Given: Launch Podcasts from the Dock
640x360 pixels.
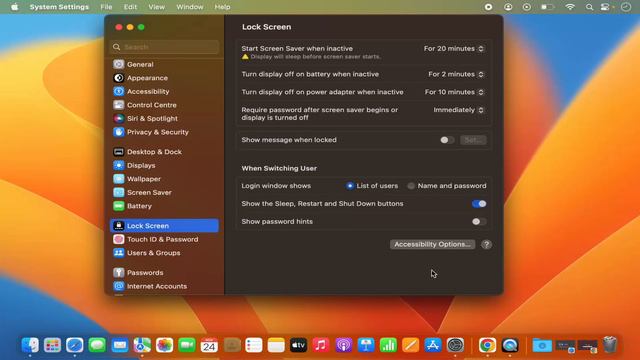Looking at the screenshot, I should 344,345.
